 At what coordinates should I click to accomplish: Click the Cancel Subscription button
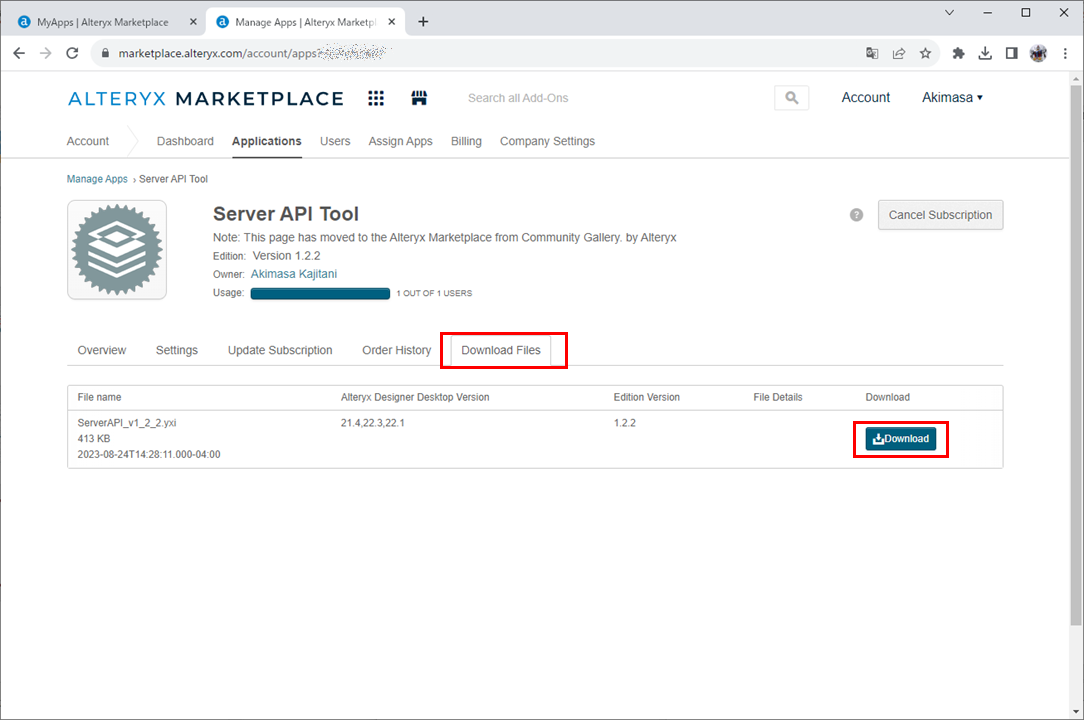[x=940, y=215]
